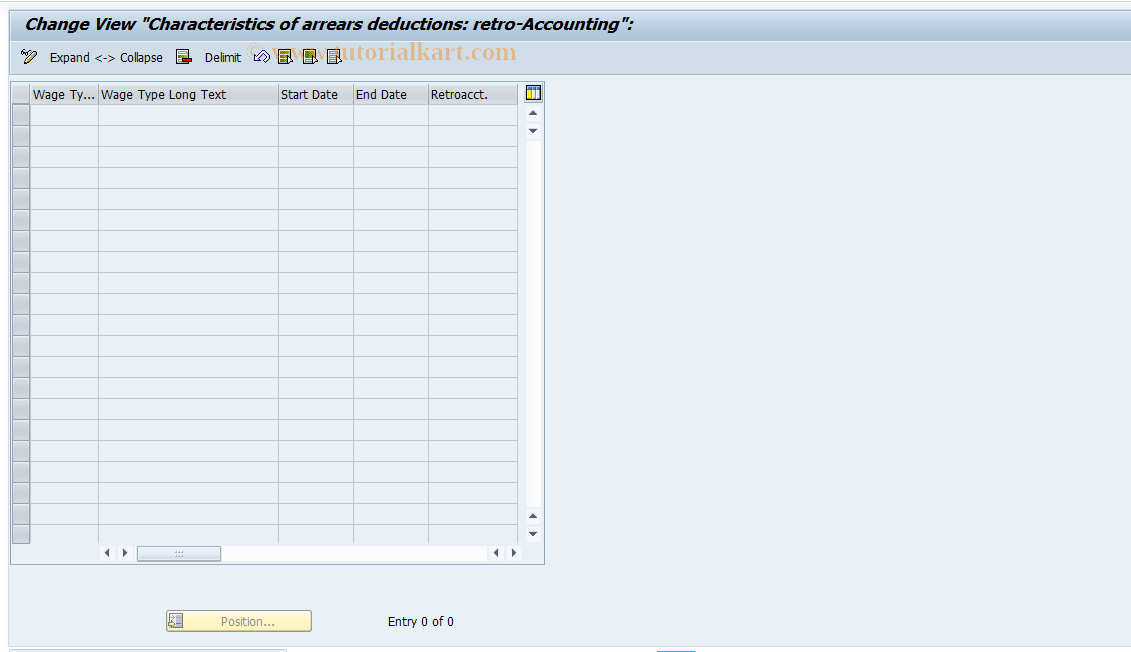Click the delete row icon
Viewport: 1131px width, 652px height.
pyautogui.click(x=184, y=57)
